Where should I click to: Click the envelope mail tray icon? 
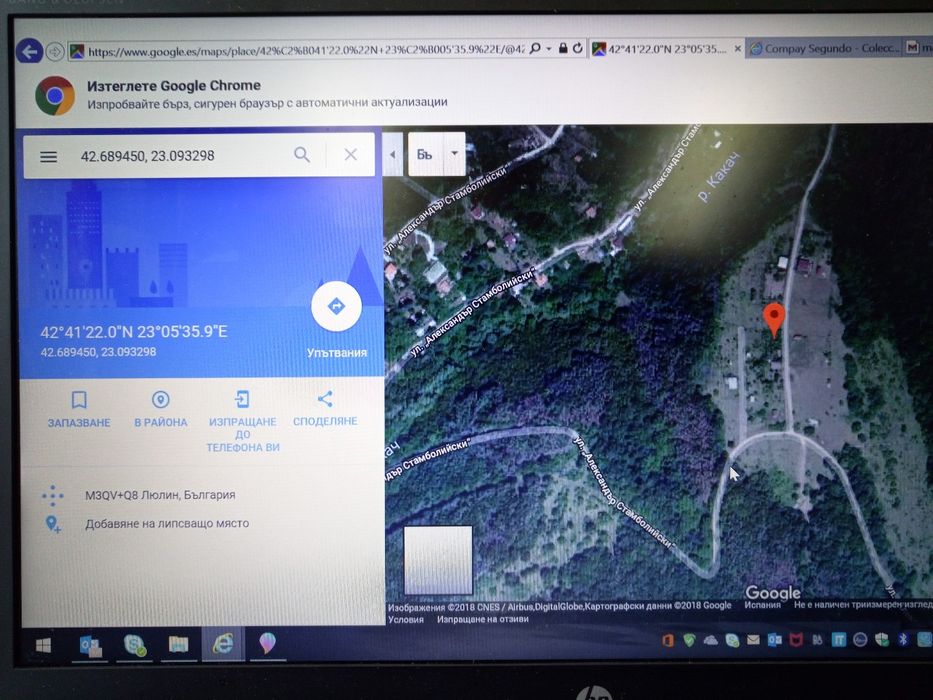753,640
